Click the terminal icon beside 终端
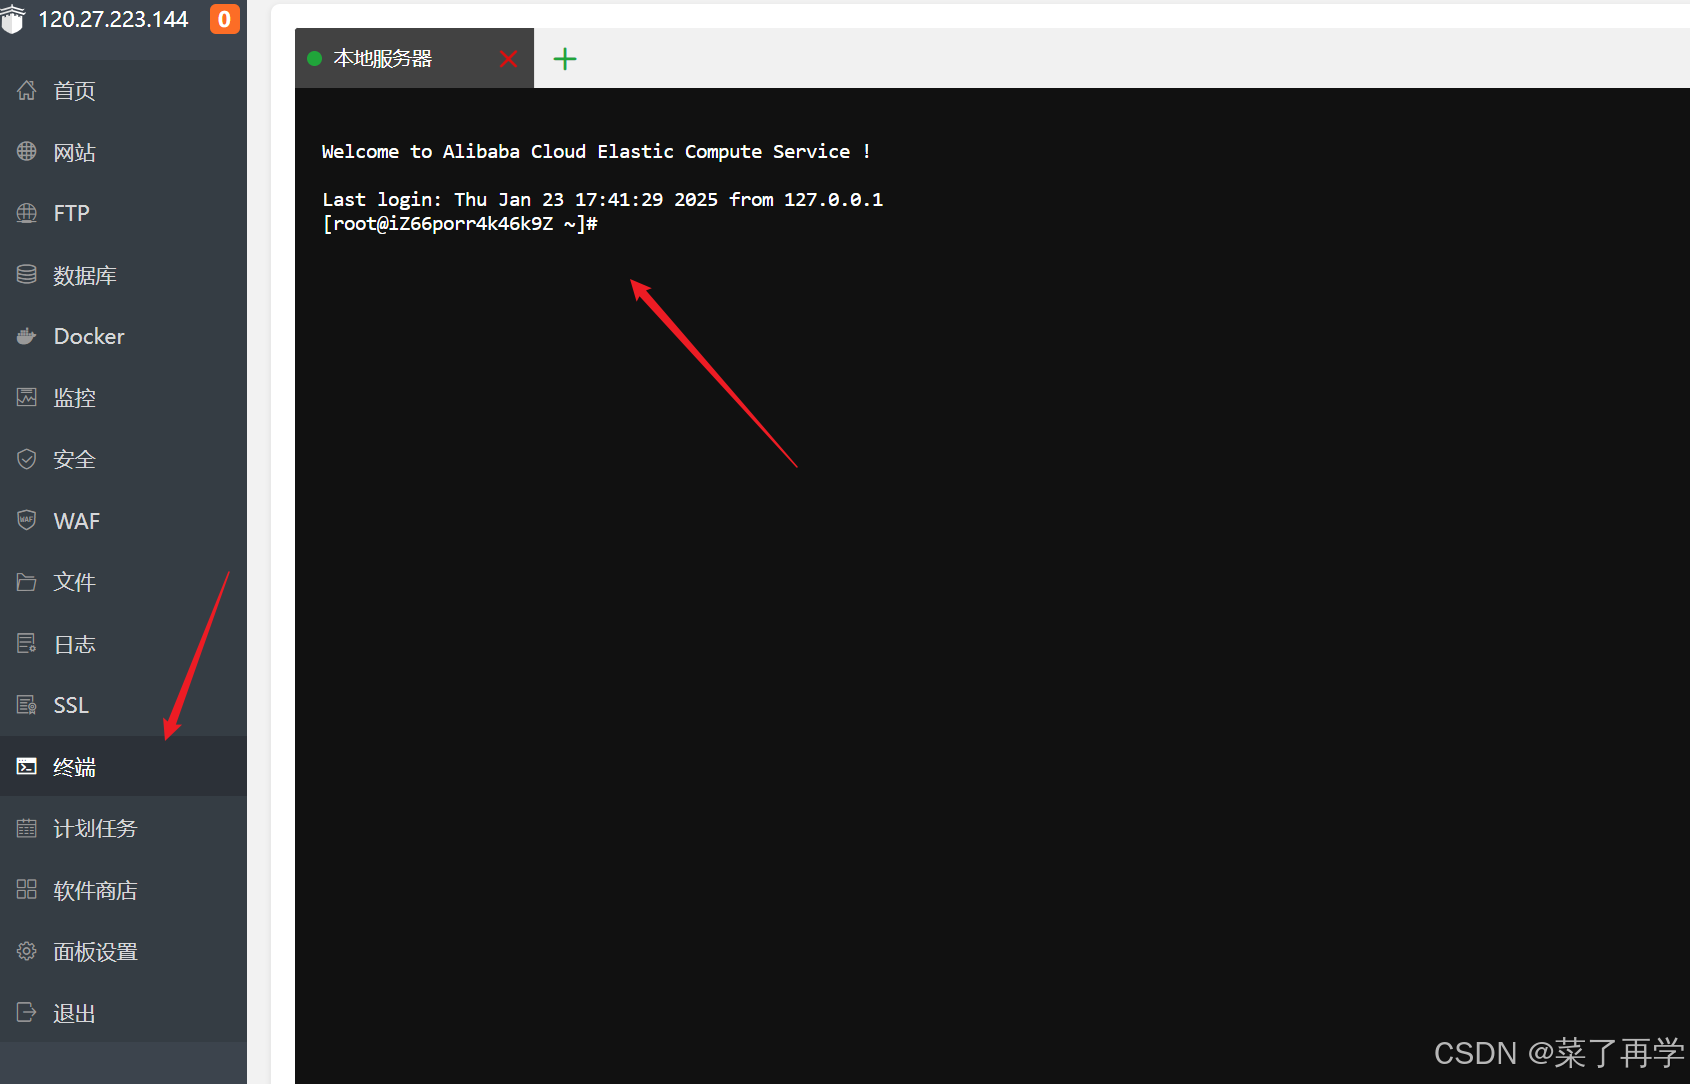Screen dimensions: 1690x1084 click(x=27, y=767)
